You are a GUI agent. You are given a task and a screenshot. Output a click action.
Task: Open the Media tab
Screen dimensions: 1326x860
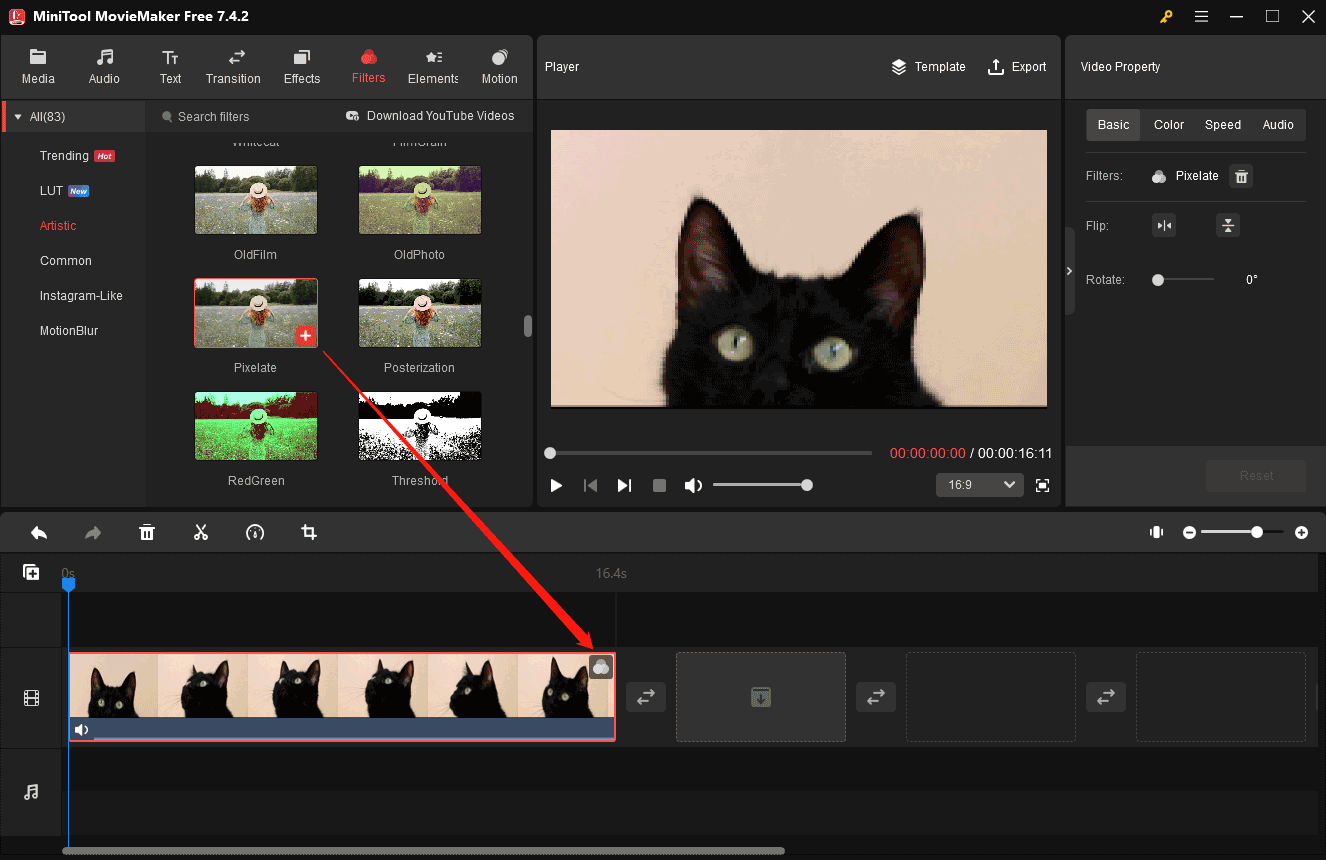38,67
